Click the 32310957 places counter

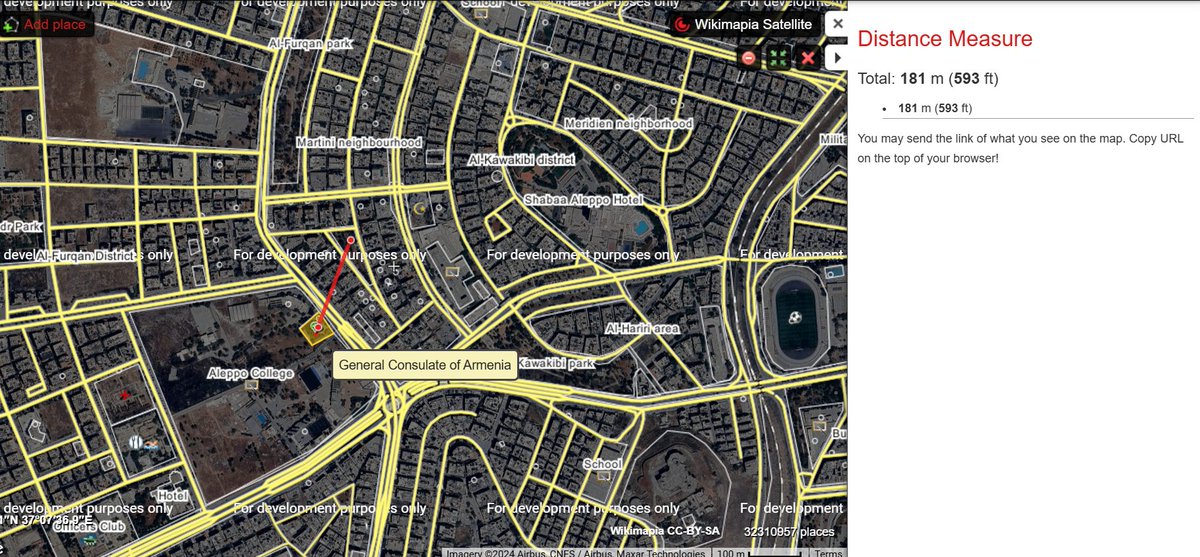pos(789,532)
